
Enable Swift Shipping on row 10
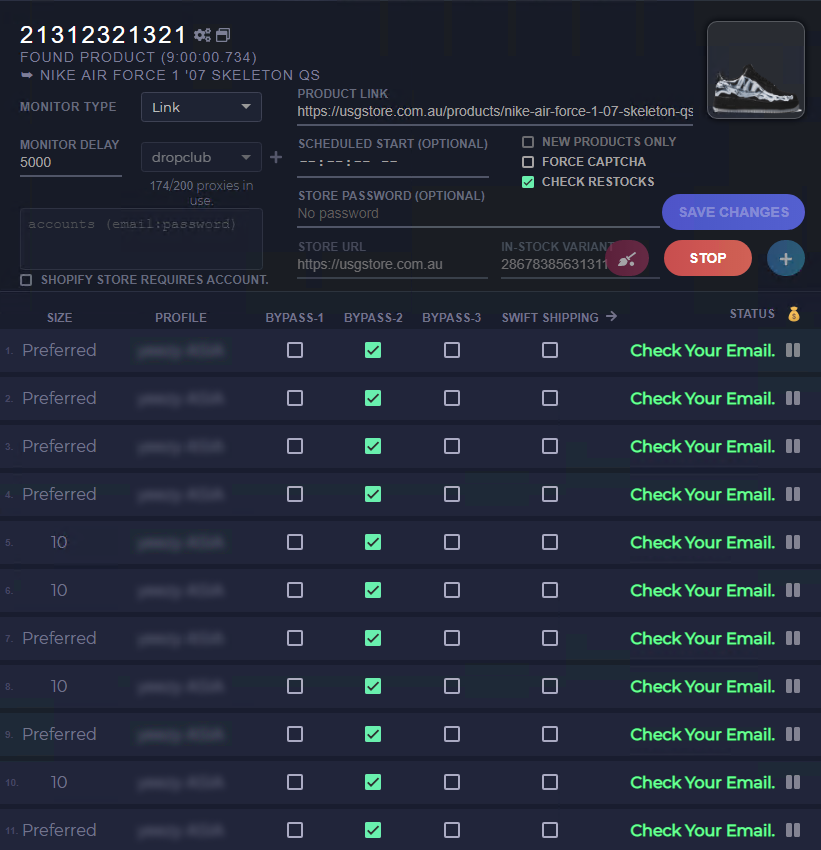[550, 782]
